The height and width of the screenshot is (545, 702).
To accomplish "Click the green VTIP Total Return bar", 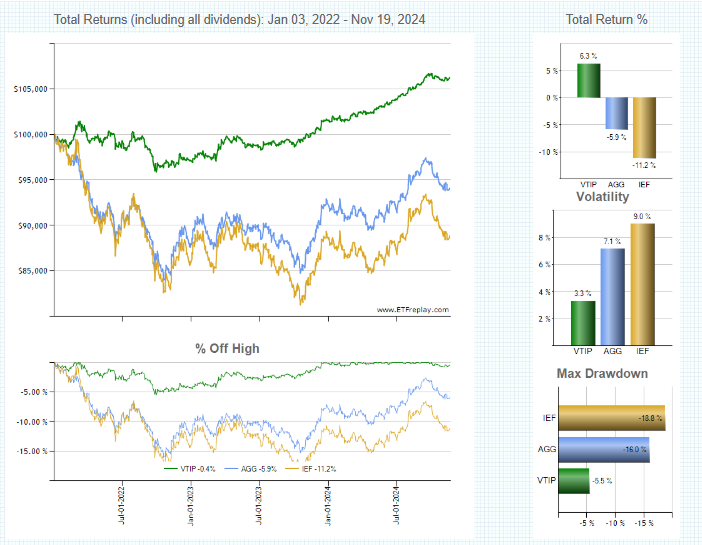I will 588,80.
